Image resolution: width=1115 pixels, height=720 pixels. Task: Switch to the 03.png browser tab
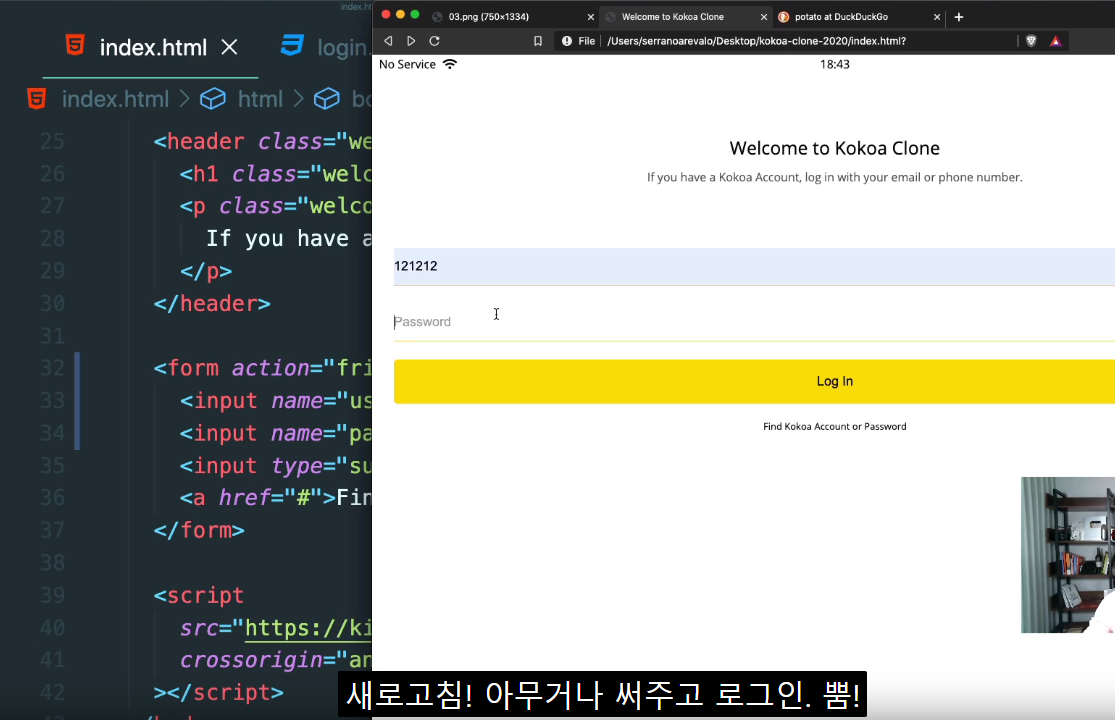tap(512, 17)
